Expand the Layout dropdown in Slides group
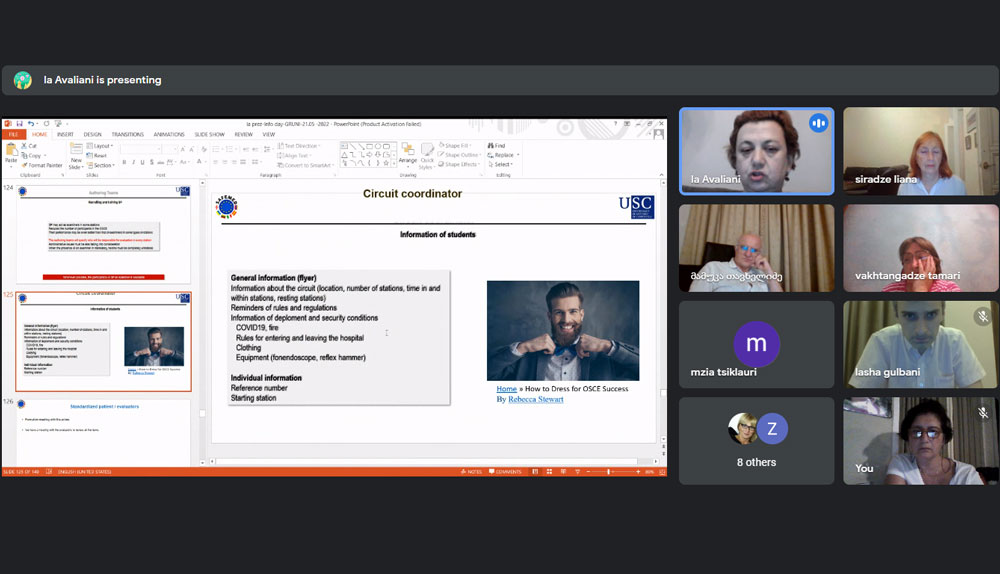The width and height of the screenshot is (1000, 574). [102, 146]
